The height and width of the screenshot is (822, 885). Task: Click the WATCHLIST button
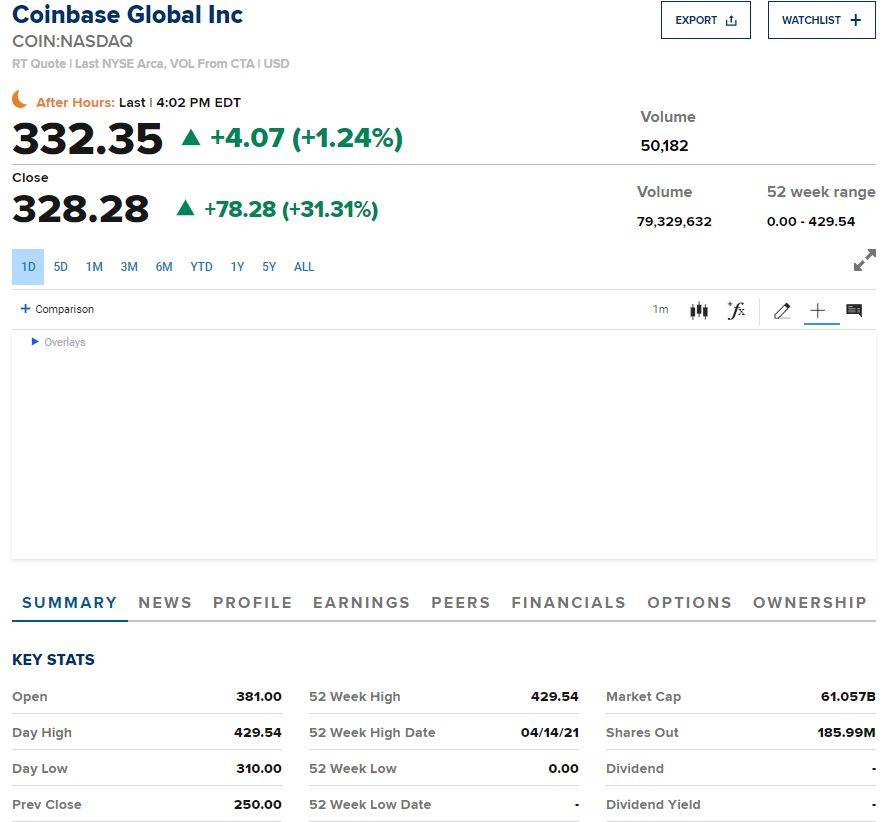pos(821,19)
